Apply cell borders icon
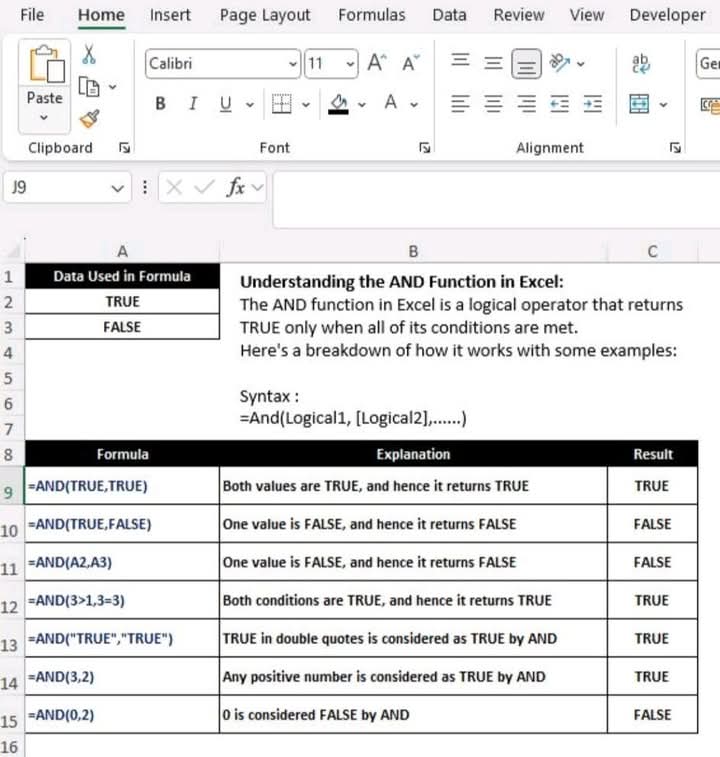Image resolution: width=720 pixels, height=757 pixels. coord(282,104)
